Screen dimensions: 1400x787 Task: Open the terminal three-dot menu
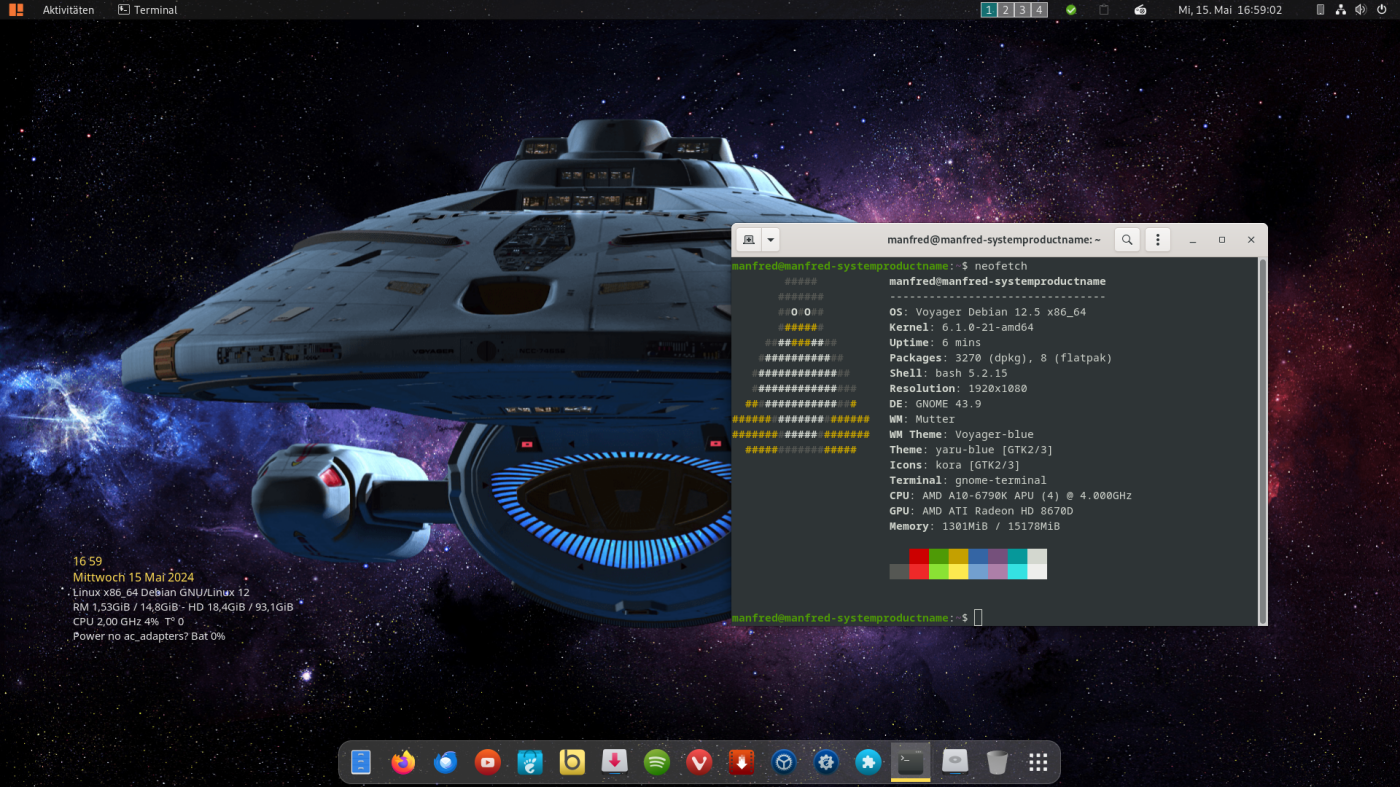pos(1157,240)
